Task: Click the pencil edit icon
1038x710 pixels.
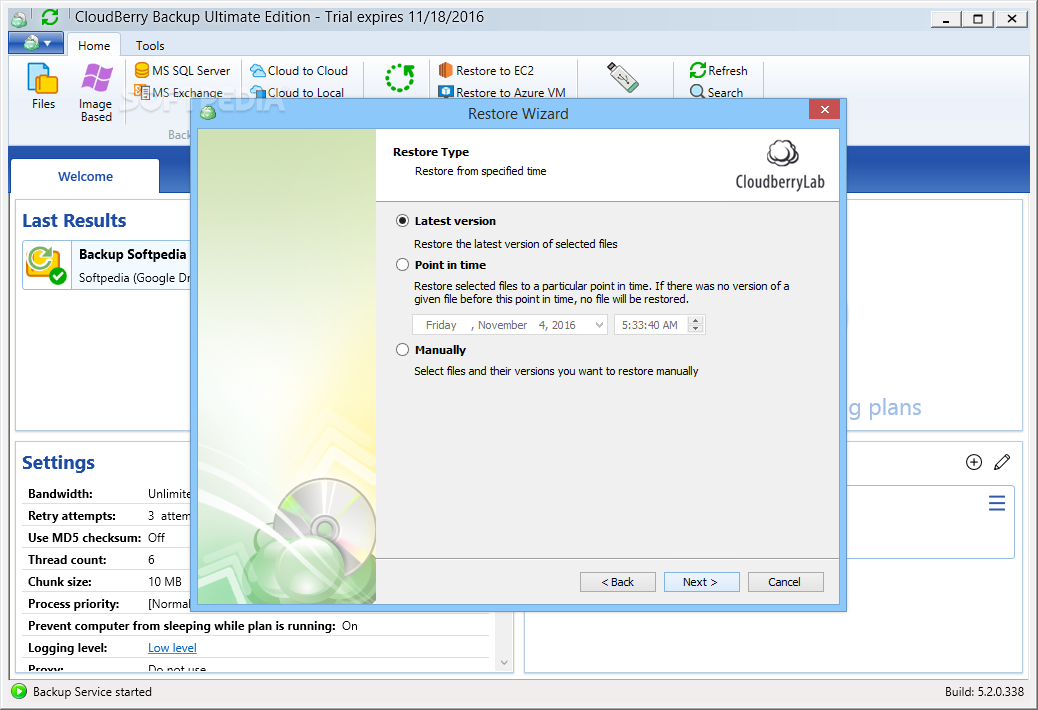Action: (x=1002, y=462)
